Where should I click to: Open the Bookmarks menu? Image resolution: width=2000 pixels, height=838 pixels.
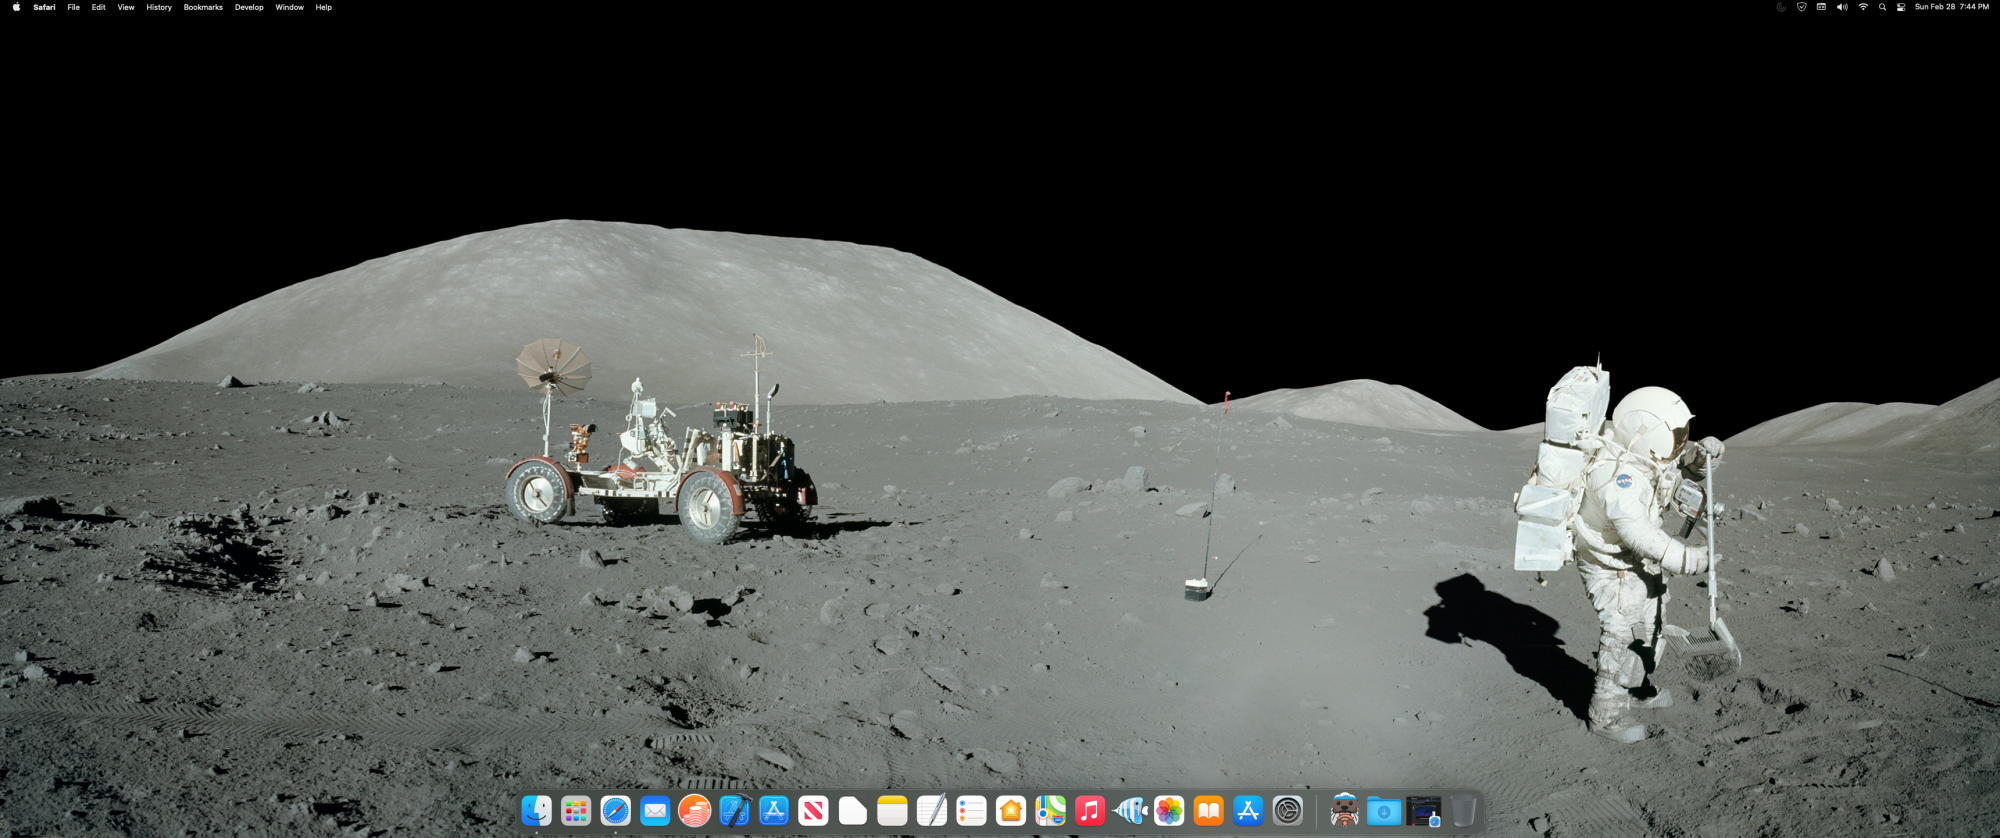point(203,7)
